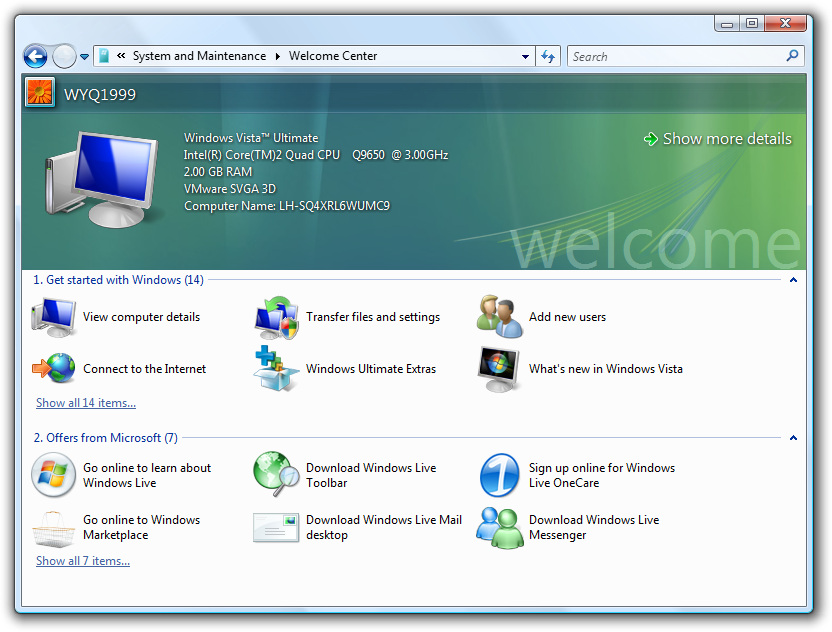This screenshot has height=632, width=832.
Task: Minimize the Welcome Center window
Action: (727, 24)
